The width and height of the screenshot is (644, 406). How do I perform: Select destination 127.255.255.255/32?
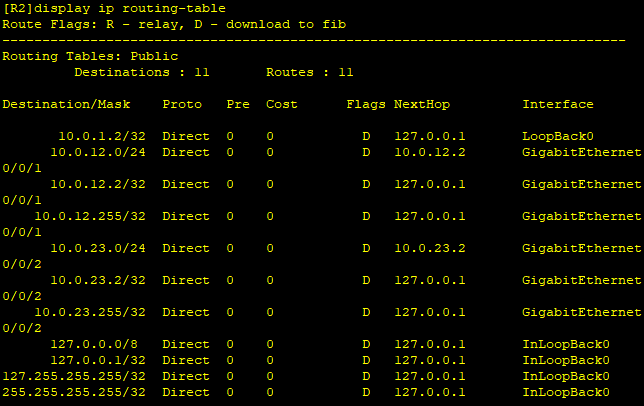point(74,376)
